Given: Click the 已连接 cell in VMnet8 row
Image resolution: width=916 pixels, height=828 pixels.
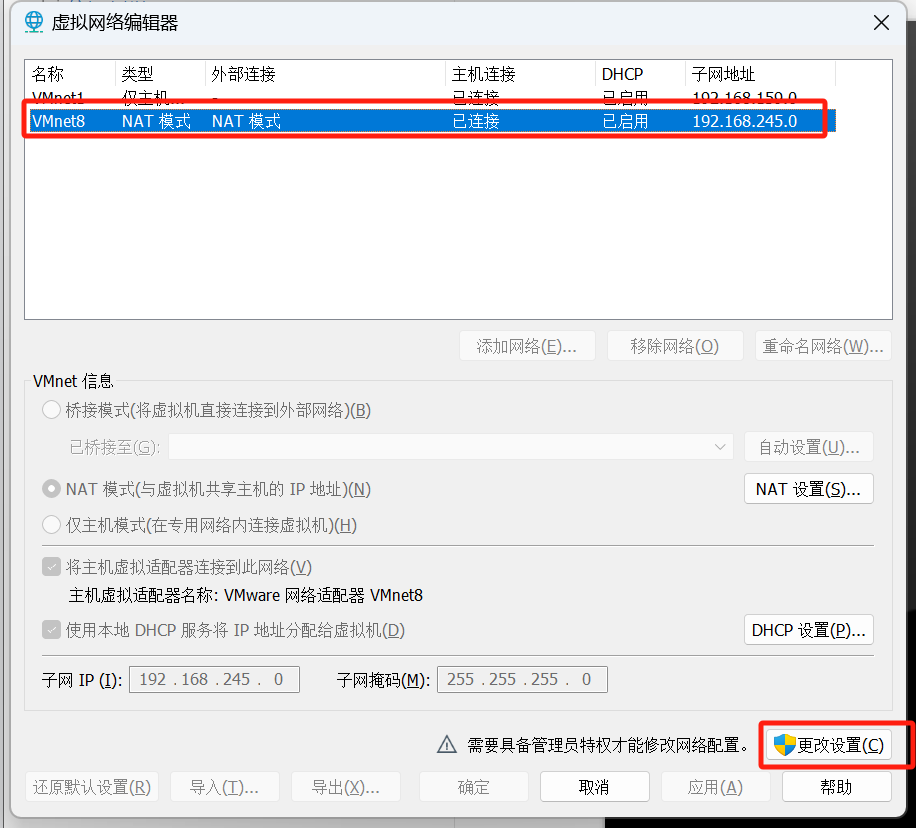Looking at the screenshot, I should 476,121.
